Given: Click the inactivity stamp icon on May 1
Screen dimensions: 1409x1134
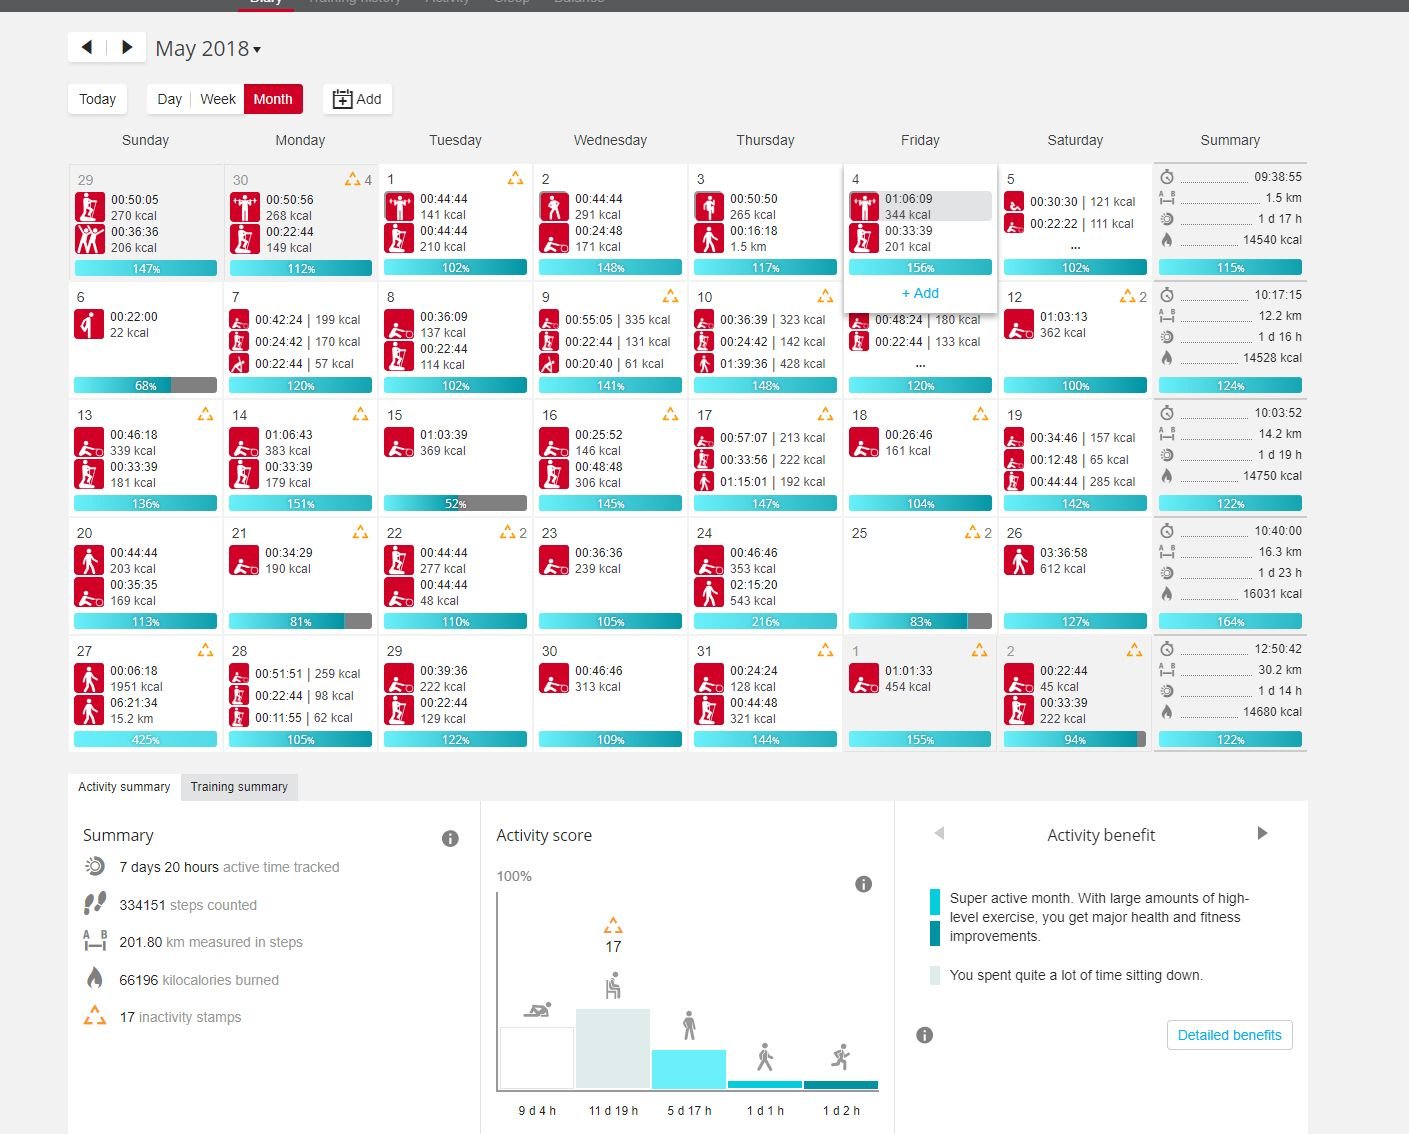Looking at the screenshot, I should (515, 179).
